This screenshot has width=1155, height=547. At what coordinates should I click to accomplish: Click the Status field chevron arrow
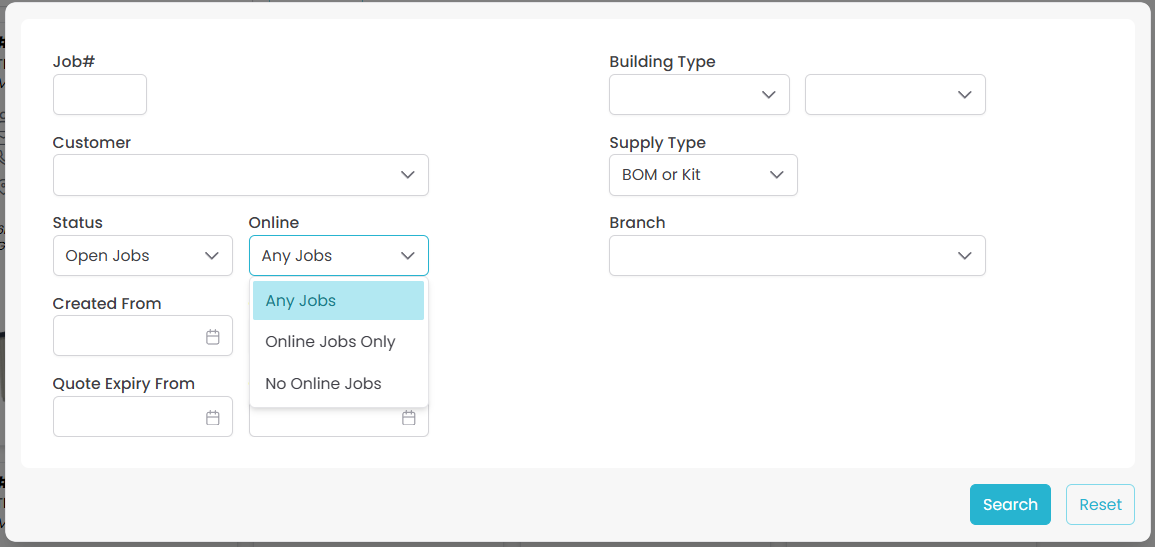[x=212, y=256]
